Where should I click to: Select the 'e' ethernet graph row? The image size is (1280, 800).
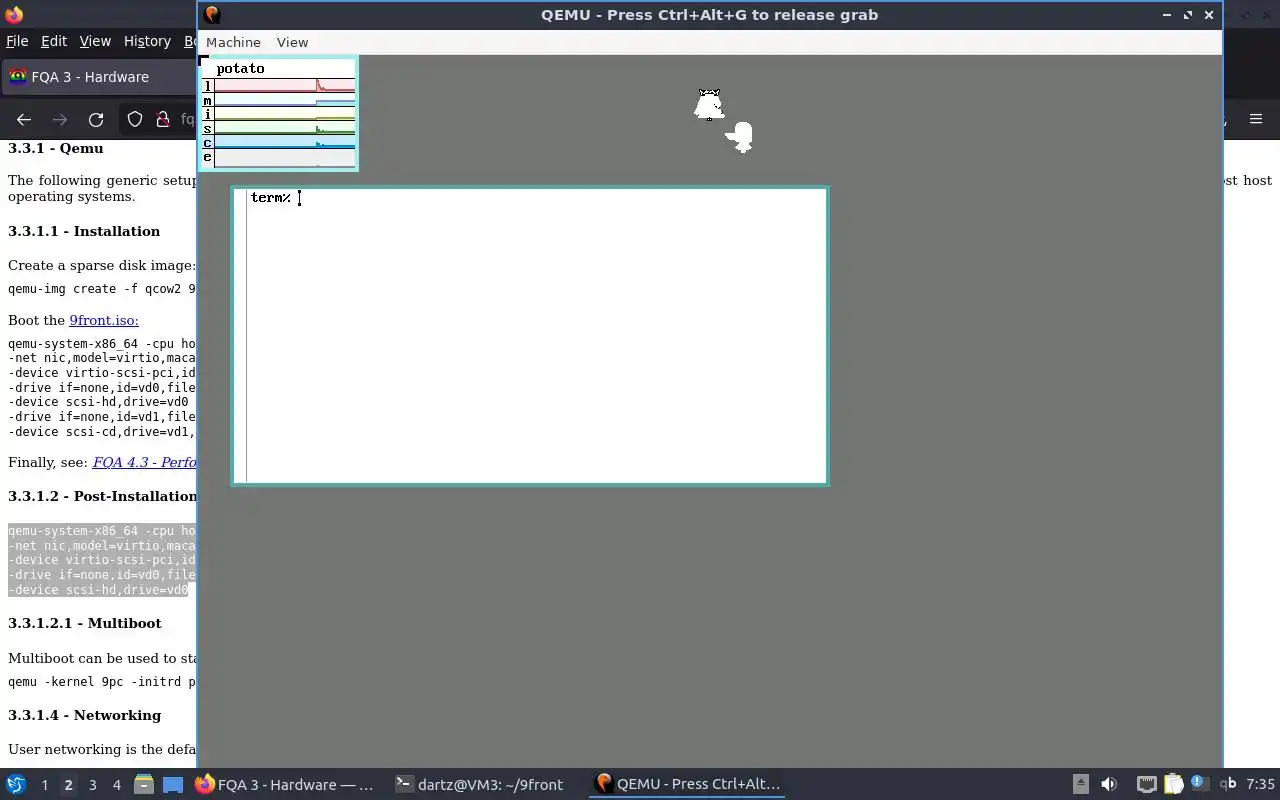pyautogui.click(x=279, y=157)
